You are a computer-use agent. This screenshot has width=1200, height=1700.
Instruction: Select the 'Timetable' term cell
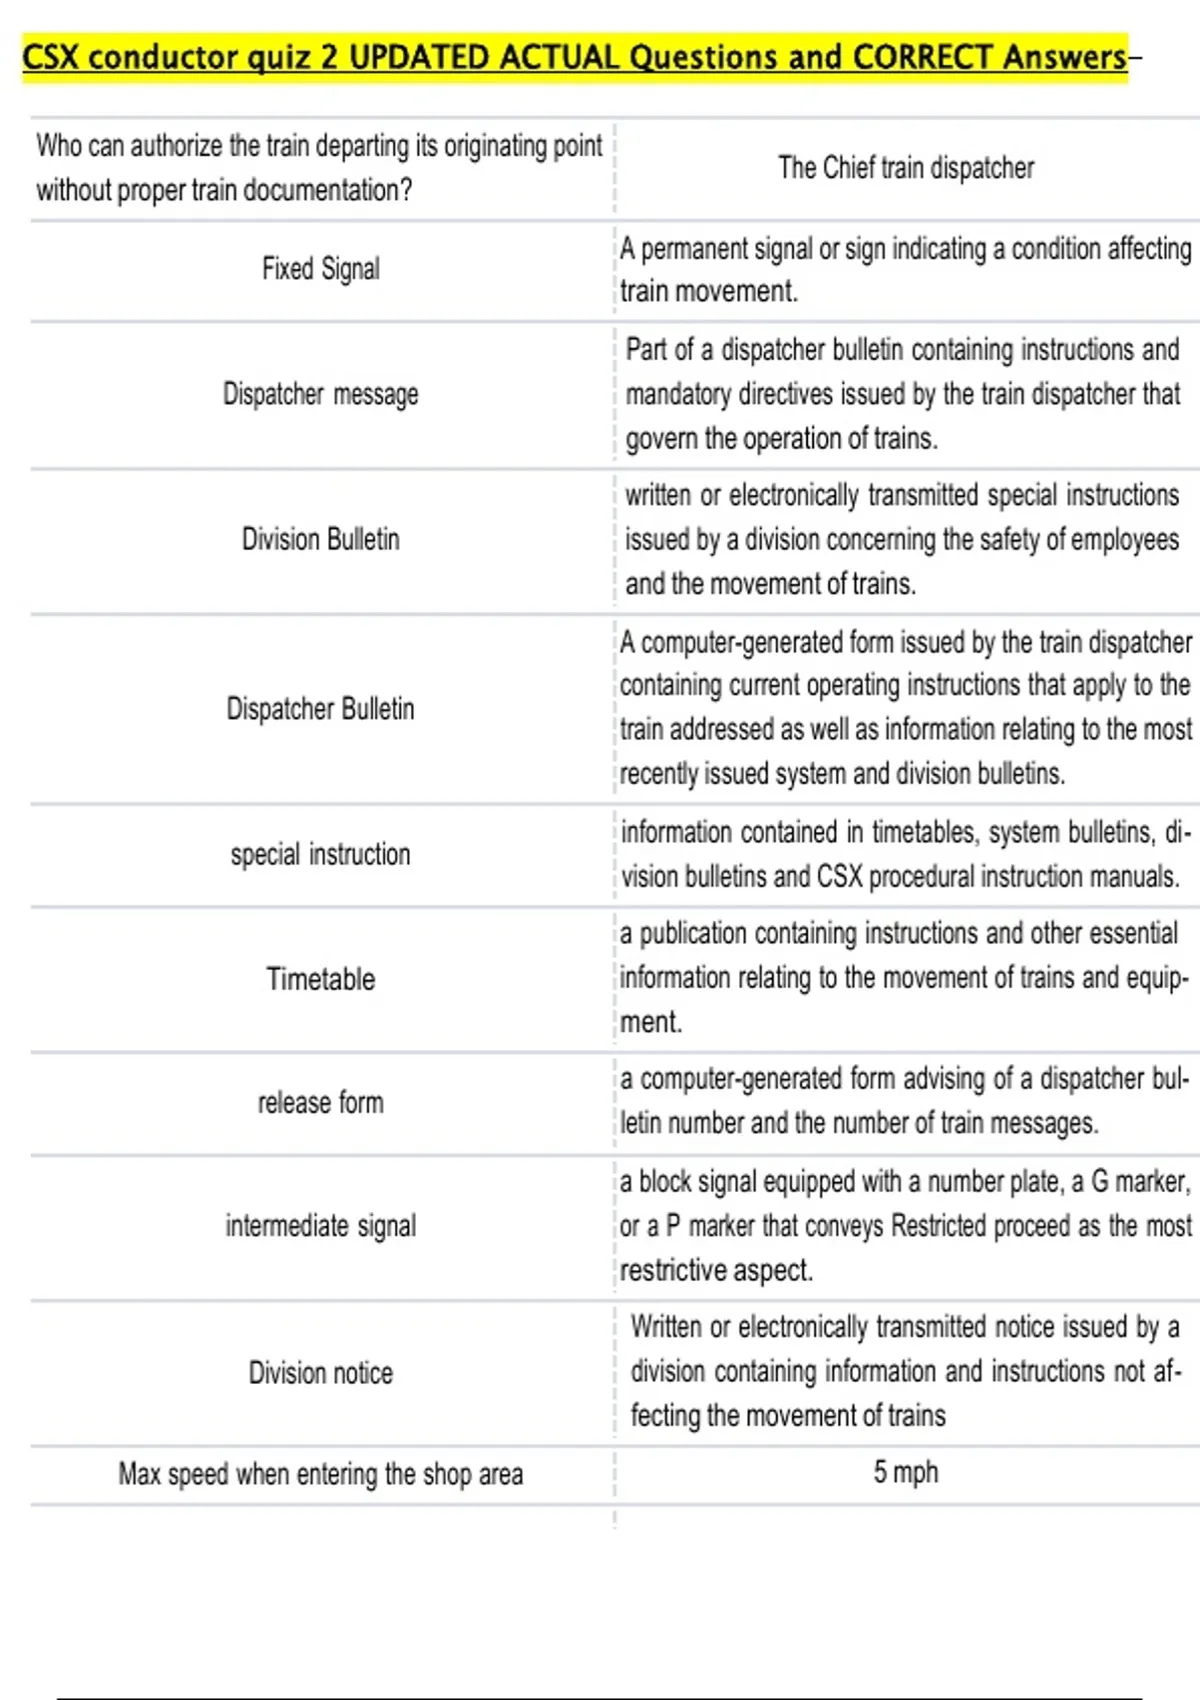[321, 979]
